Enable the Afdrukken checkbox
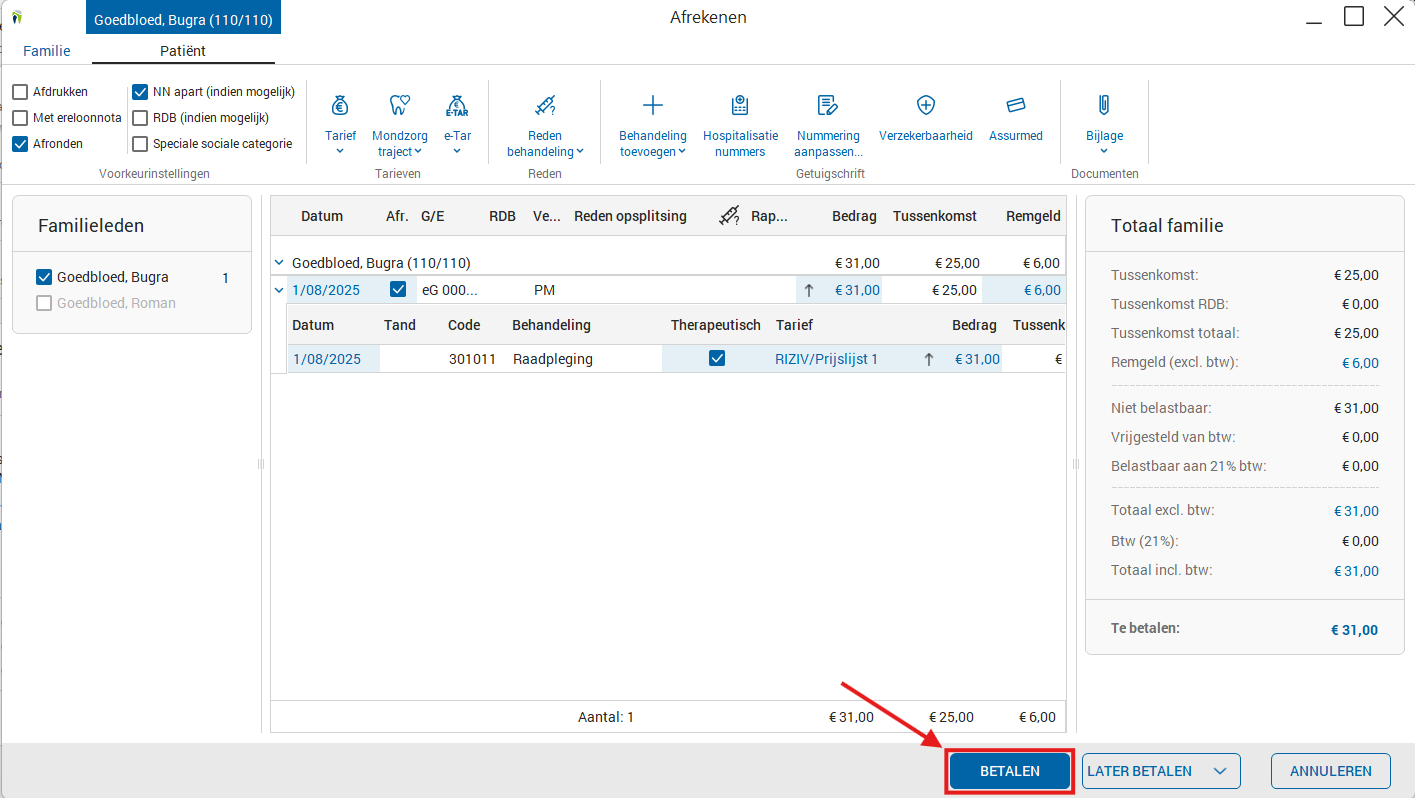1415x798 pixels. click(x=21, y=92)
